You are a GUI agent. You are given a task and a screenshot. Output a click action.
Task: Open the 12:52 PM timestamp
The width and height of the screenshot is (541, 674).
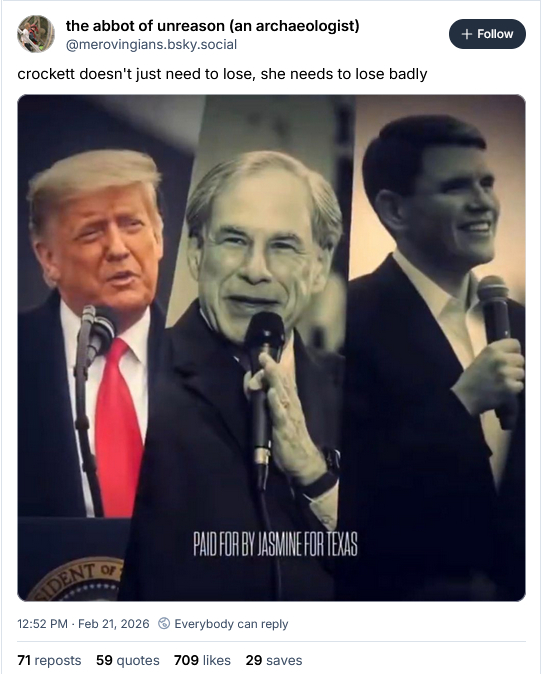[x=43, y=624]
